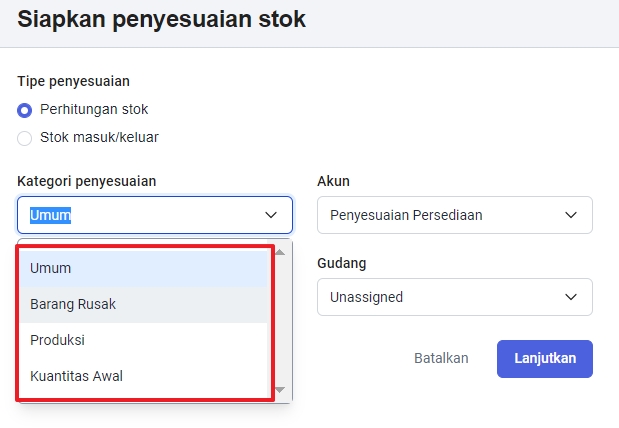Click the list's scroll-down arrow
The image size is (619, 428).
tap(280, 390)
